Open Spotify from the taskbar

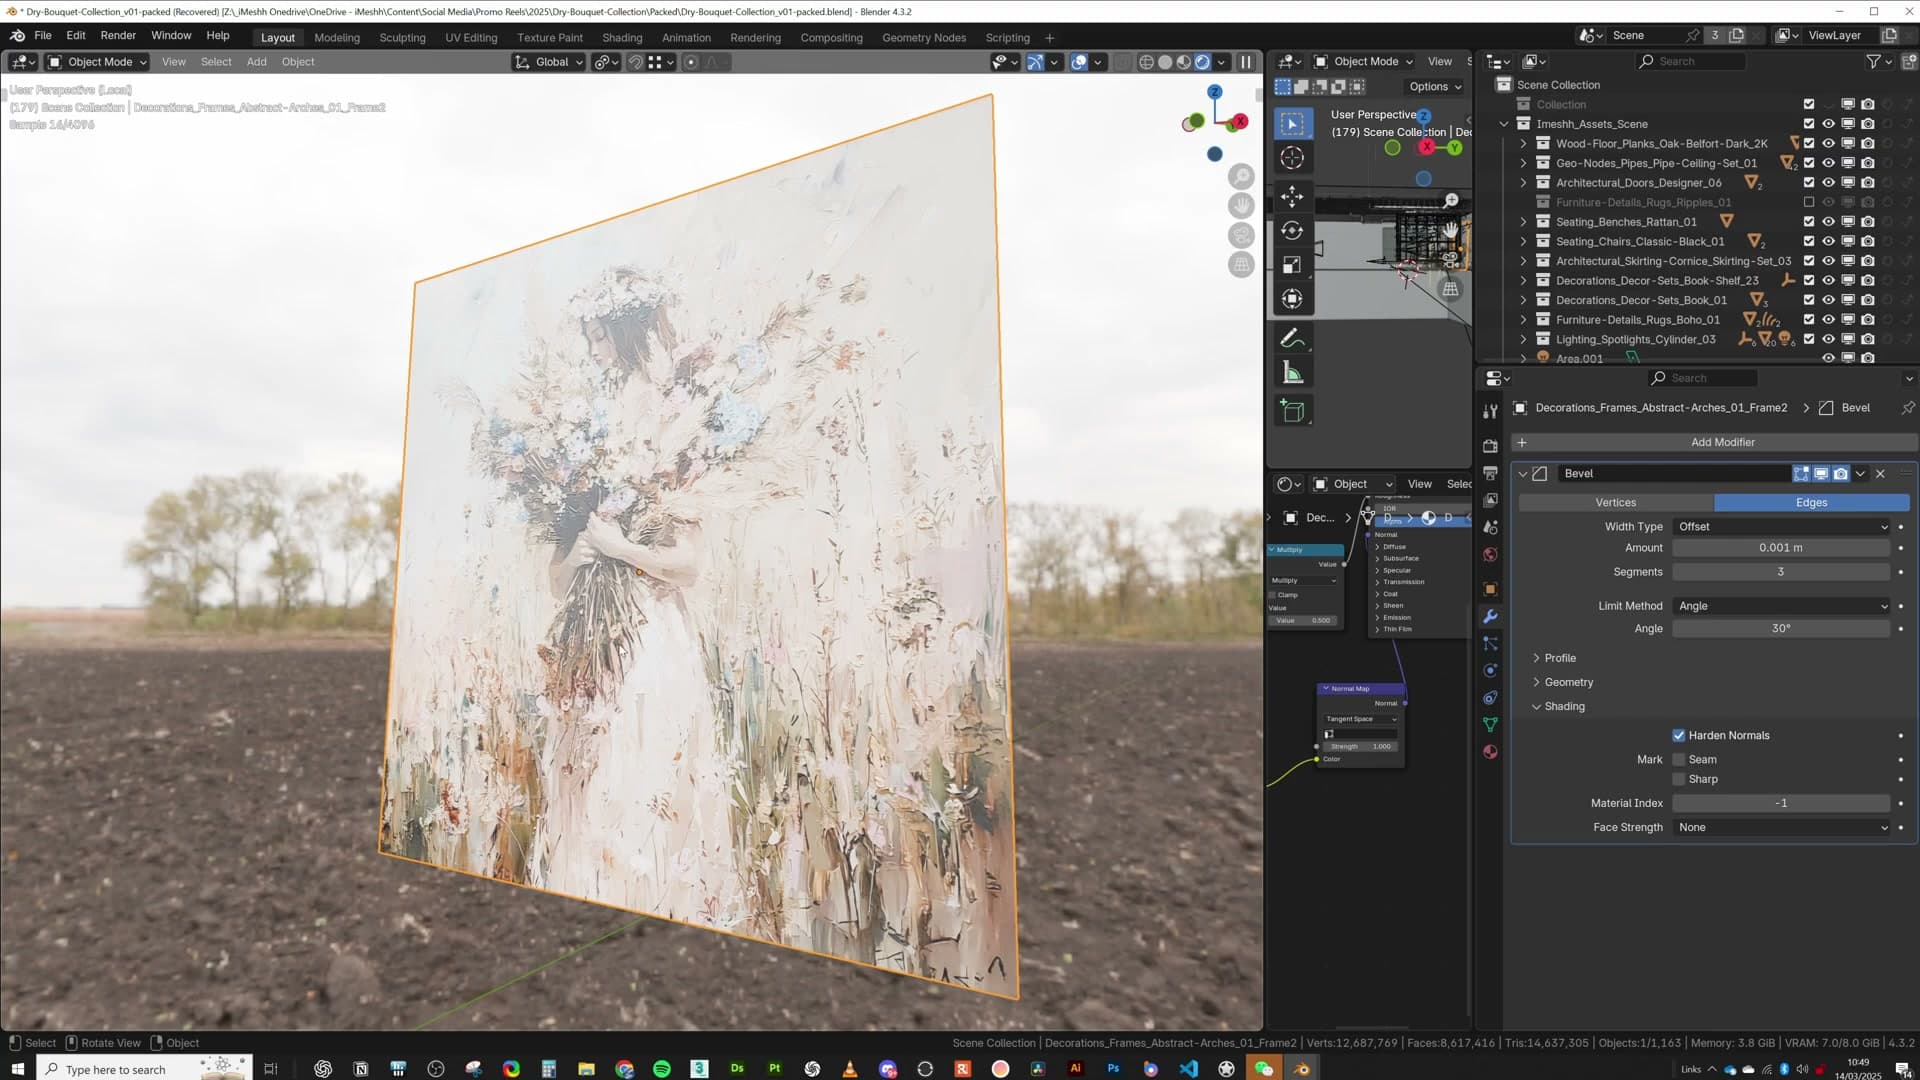pos(662,1069)
